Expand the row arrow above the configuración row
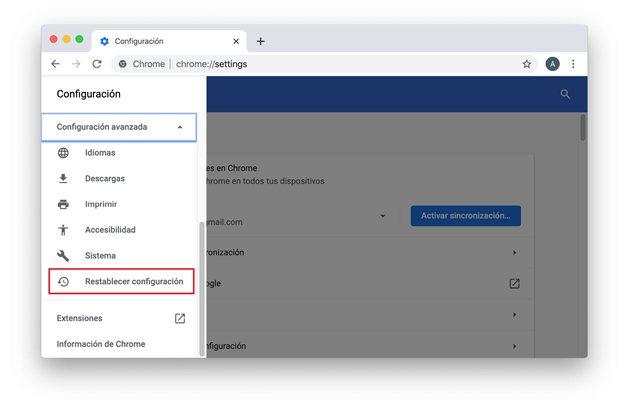643x405 pixels. click(514, 315)
